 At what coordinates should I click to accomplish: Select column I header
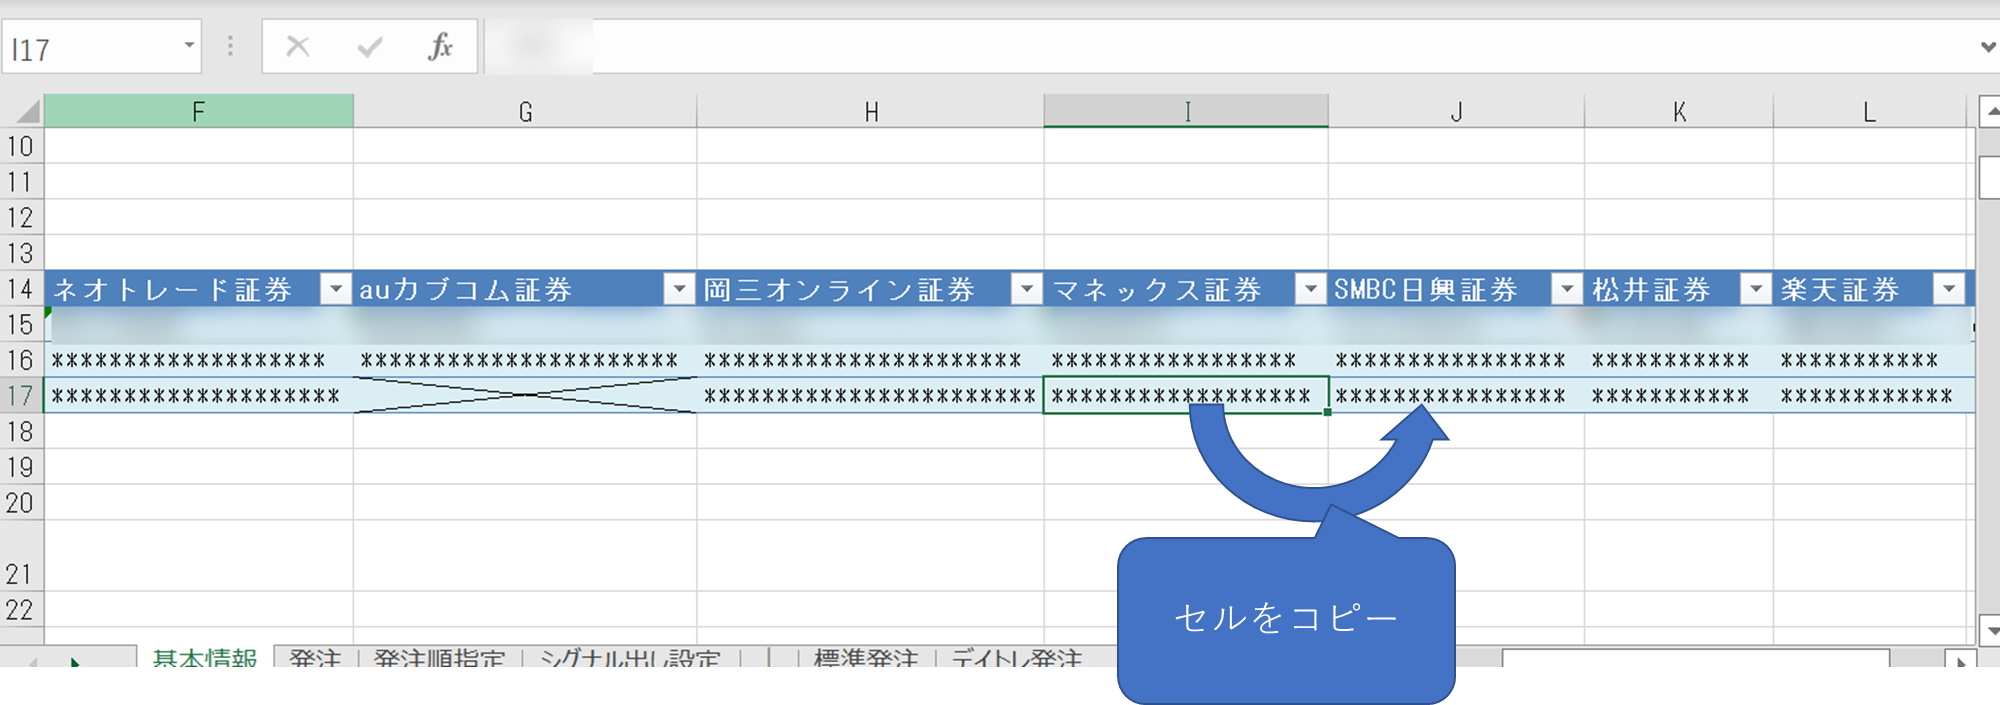[x=1186, y=111]
